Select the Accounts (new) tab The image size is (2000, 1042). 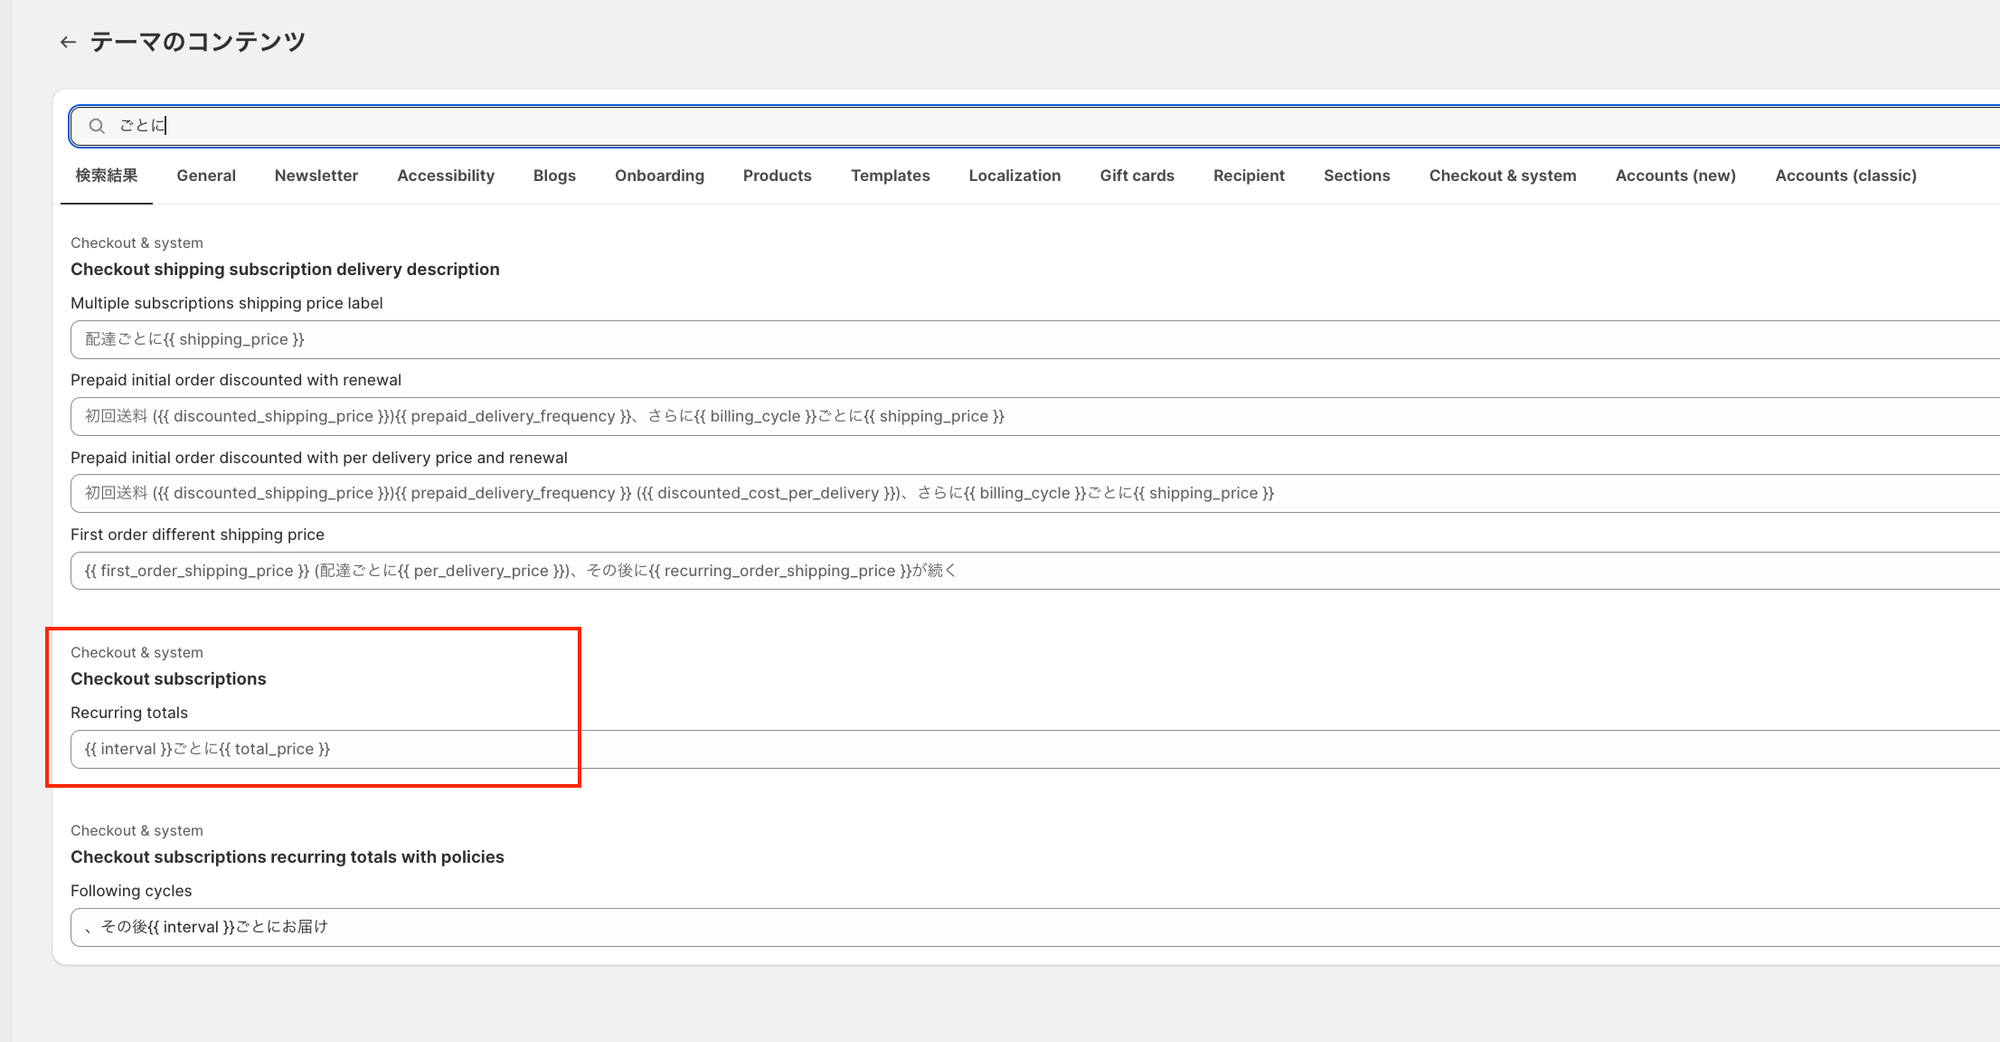[1675, 176]
